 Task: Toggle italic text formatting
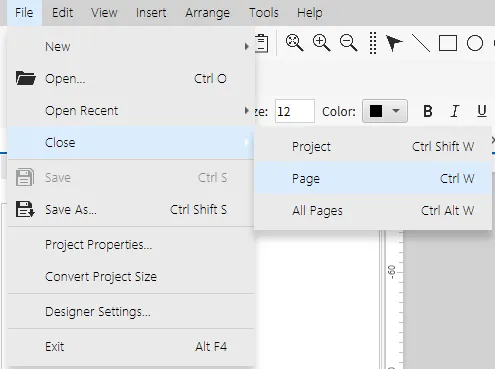click(455, 111)
